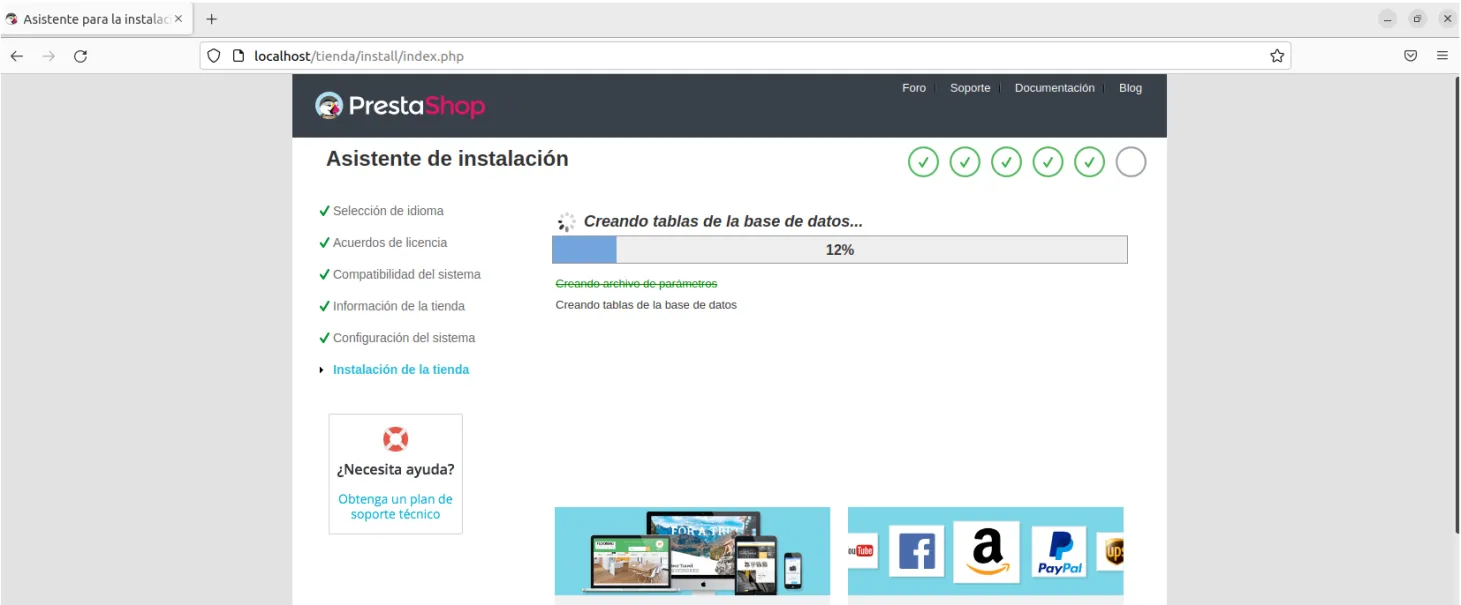Open the Foro link in header
Image resolution: width=1461 pixels, height=605 pixels.
[x=913, y=88]
